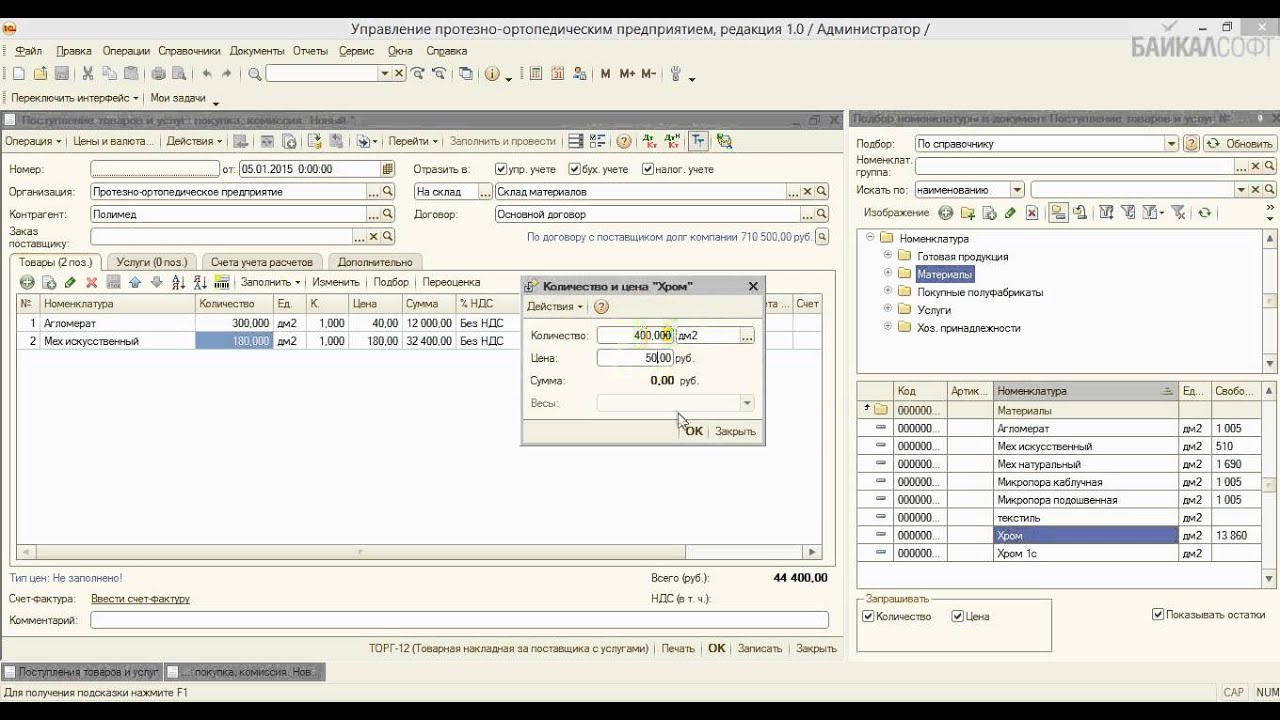
Task: Click the Ввести счет-фактуру link
Action: pyautogui.click(x=140, y=599)
